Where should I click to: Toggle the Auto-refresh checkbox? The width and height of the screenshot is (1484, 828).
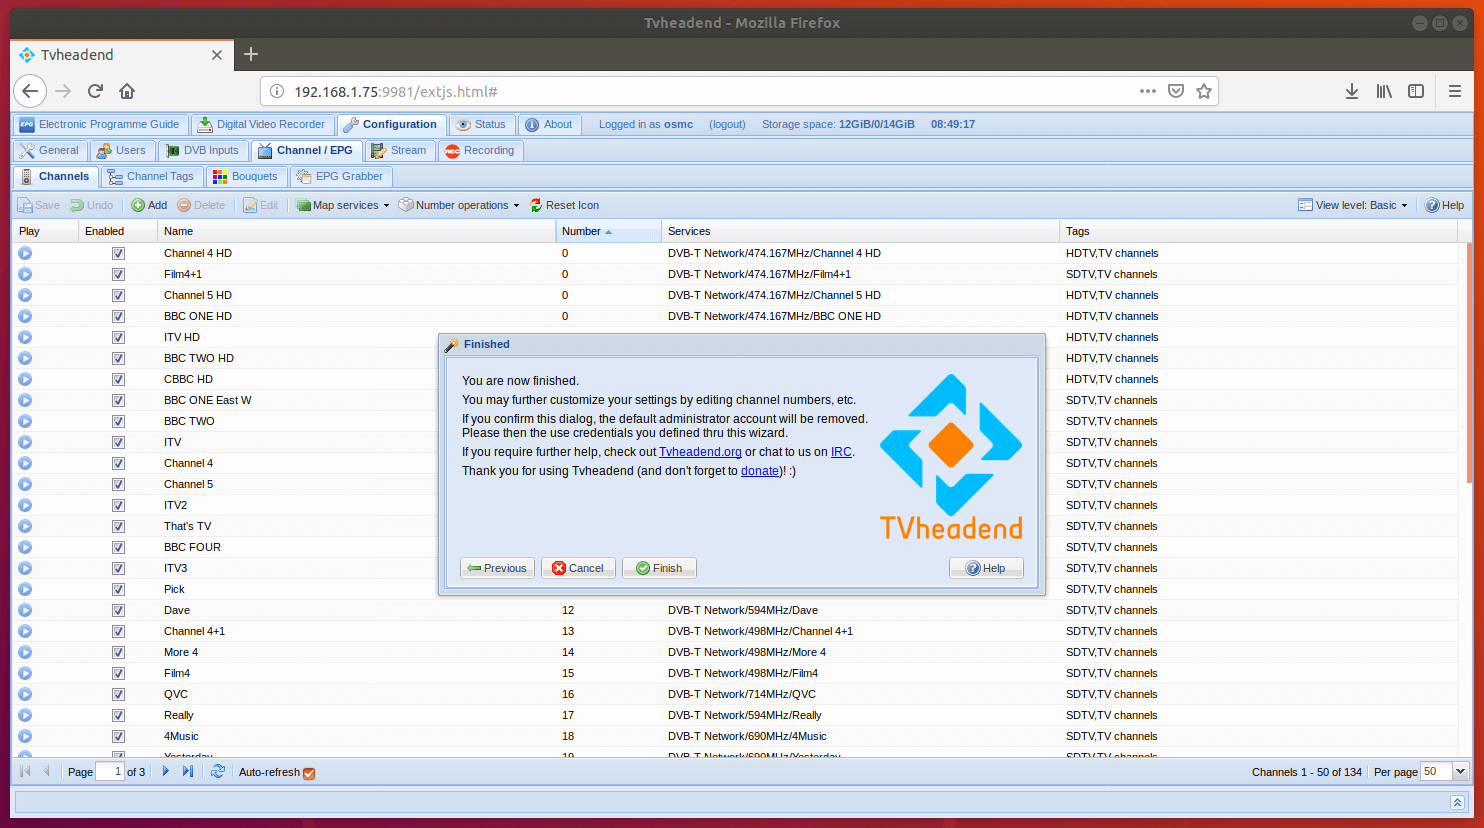pos(309,773)
